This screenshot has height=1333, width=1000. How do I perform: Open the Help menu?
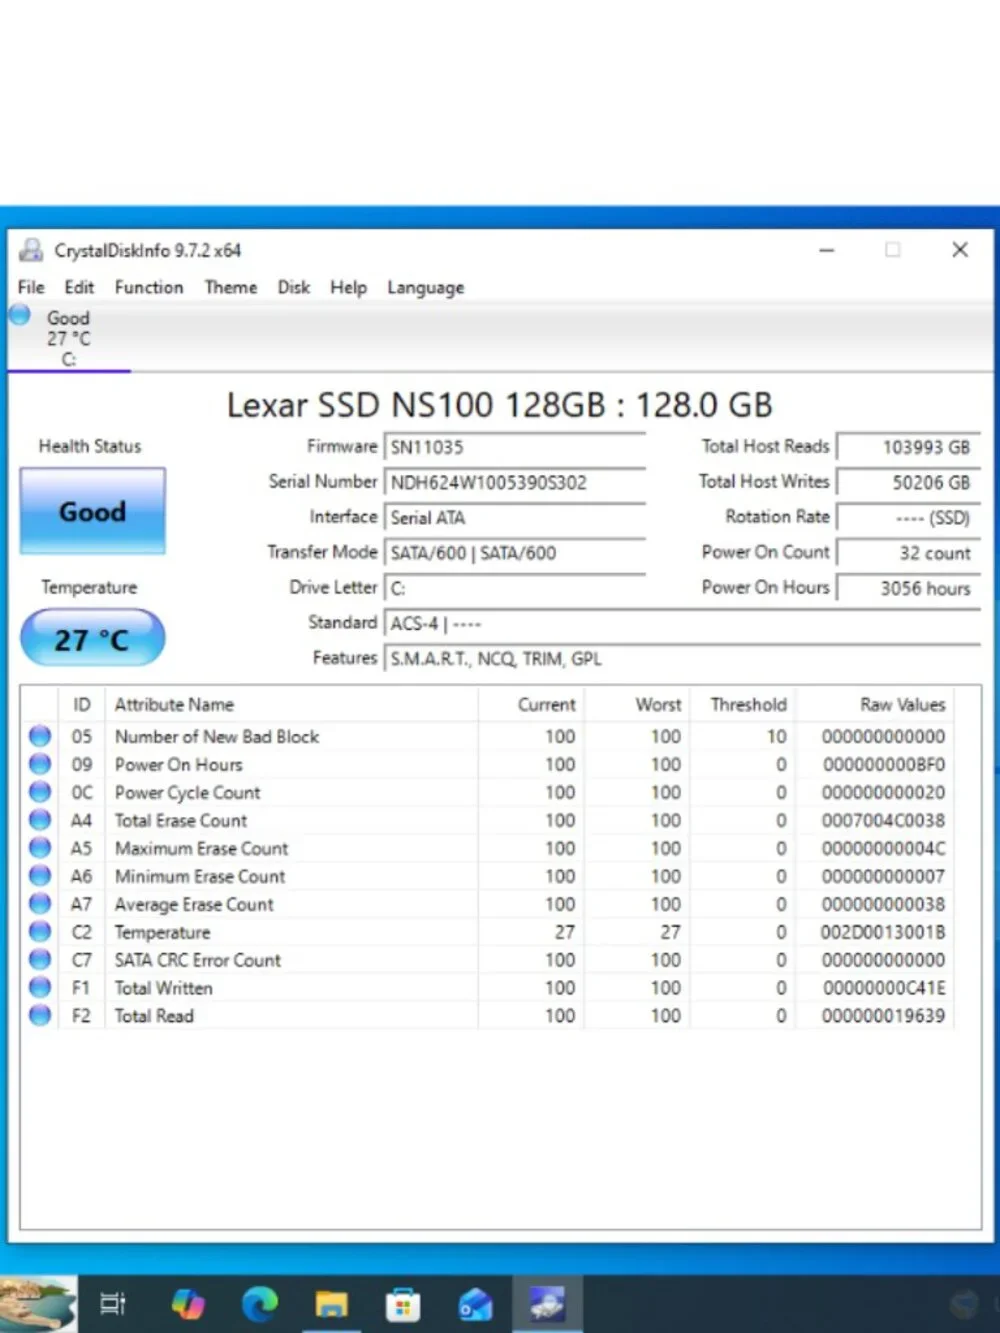coord(349,287)
